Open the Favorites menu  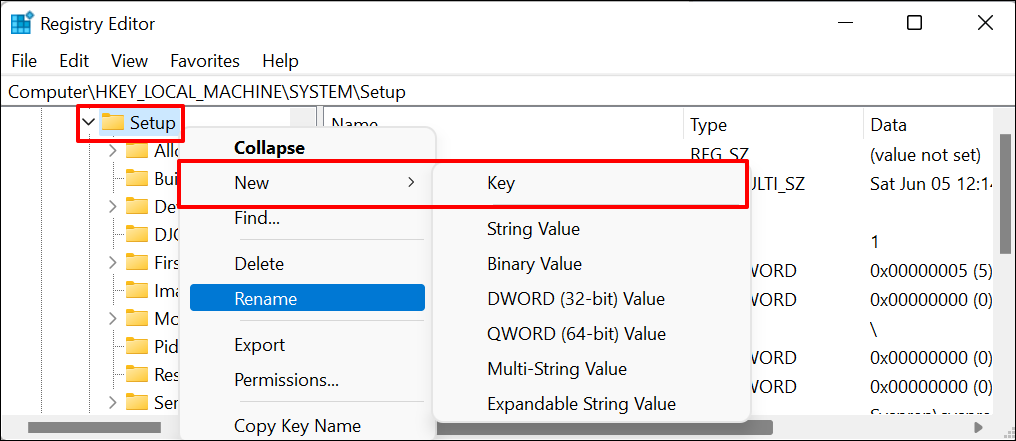[205, 61]
